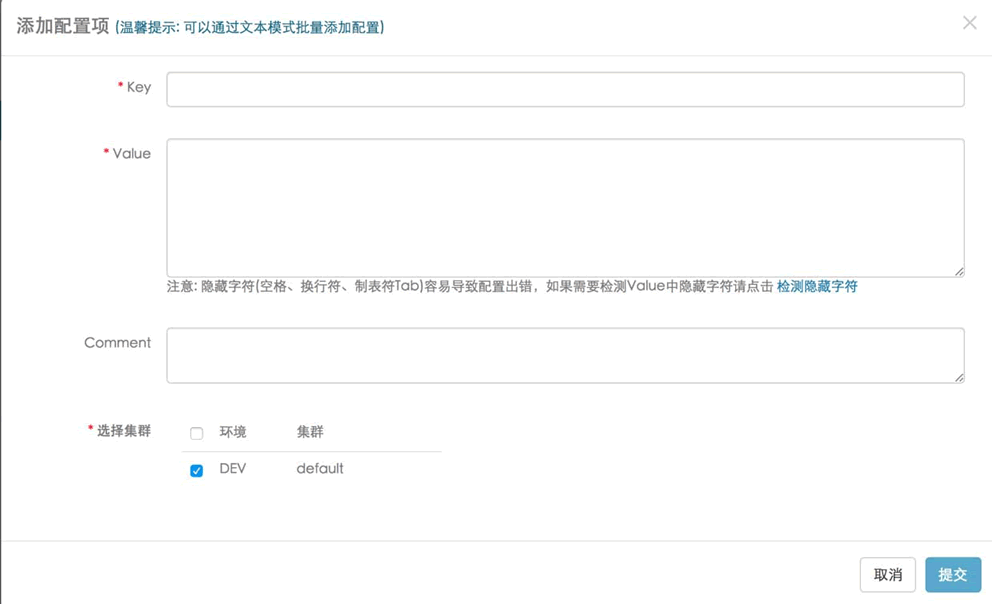The image size is (992, 604).
Task: Click the Key field label
Action: point(139,87)
